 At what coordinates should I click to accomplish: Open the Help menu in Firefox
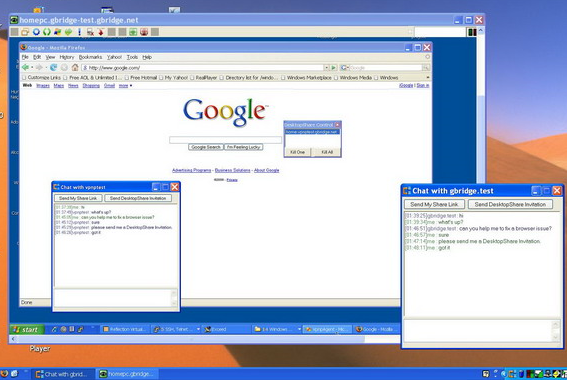147,57
